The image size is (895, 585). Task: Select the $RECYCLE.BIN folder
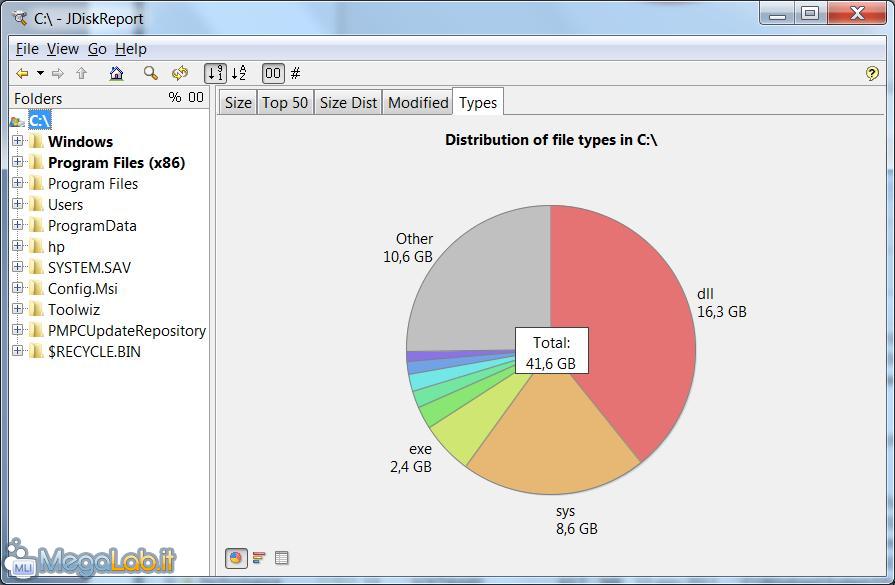click(94, 351)
